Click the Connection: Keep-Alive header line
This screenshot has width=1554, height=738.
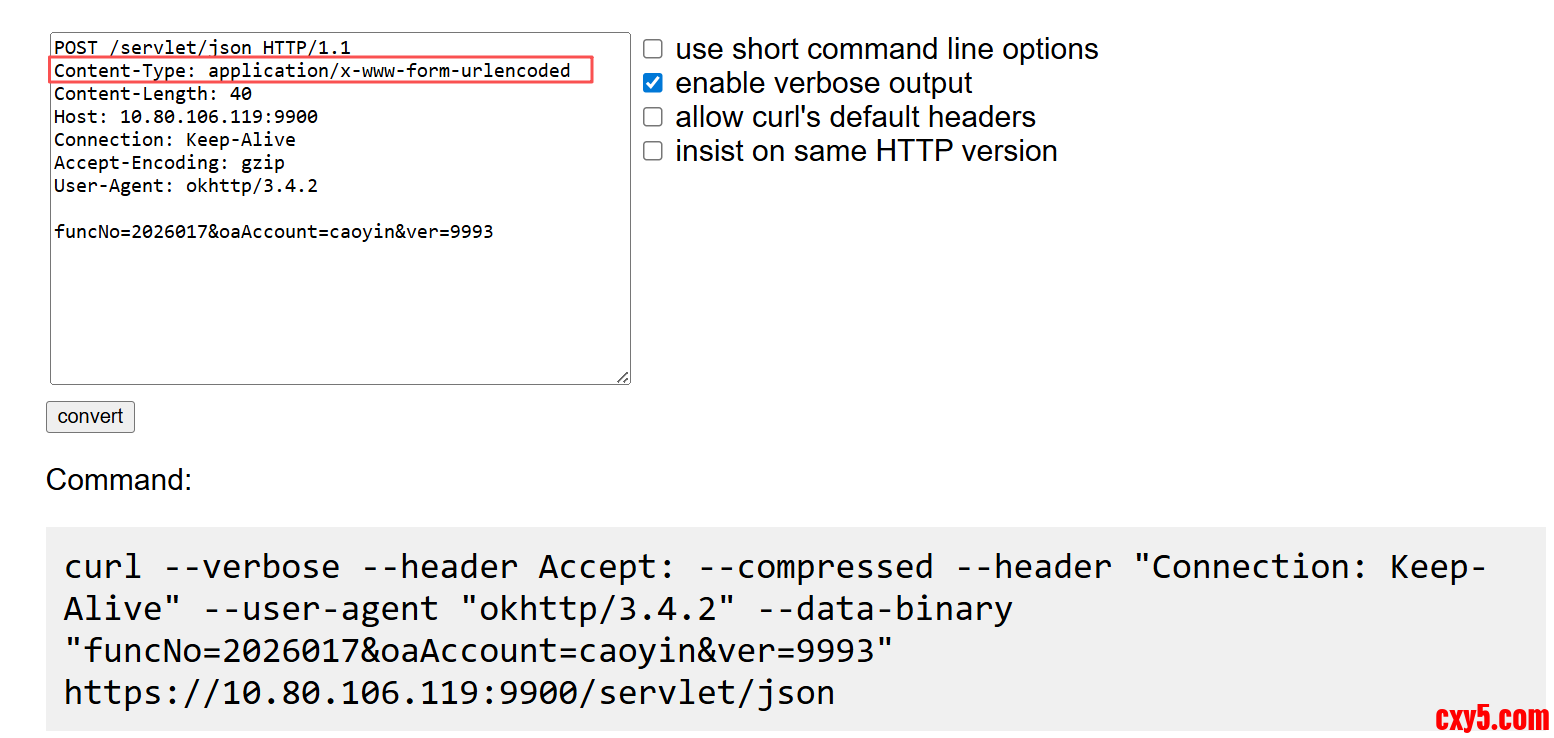(x=175, y=140)
